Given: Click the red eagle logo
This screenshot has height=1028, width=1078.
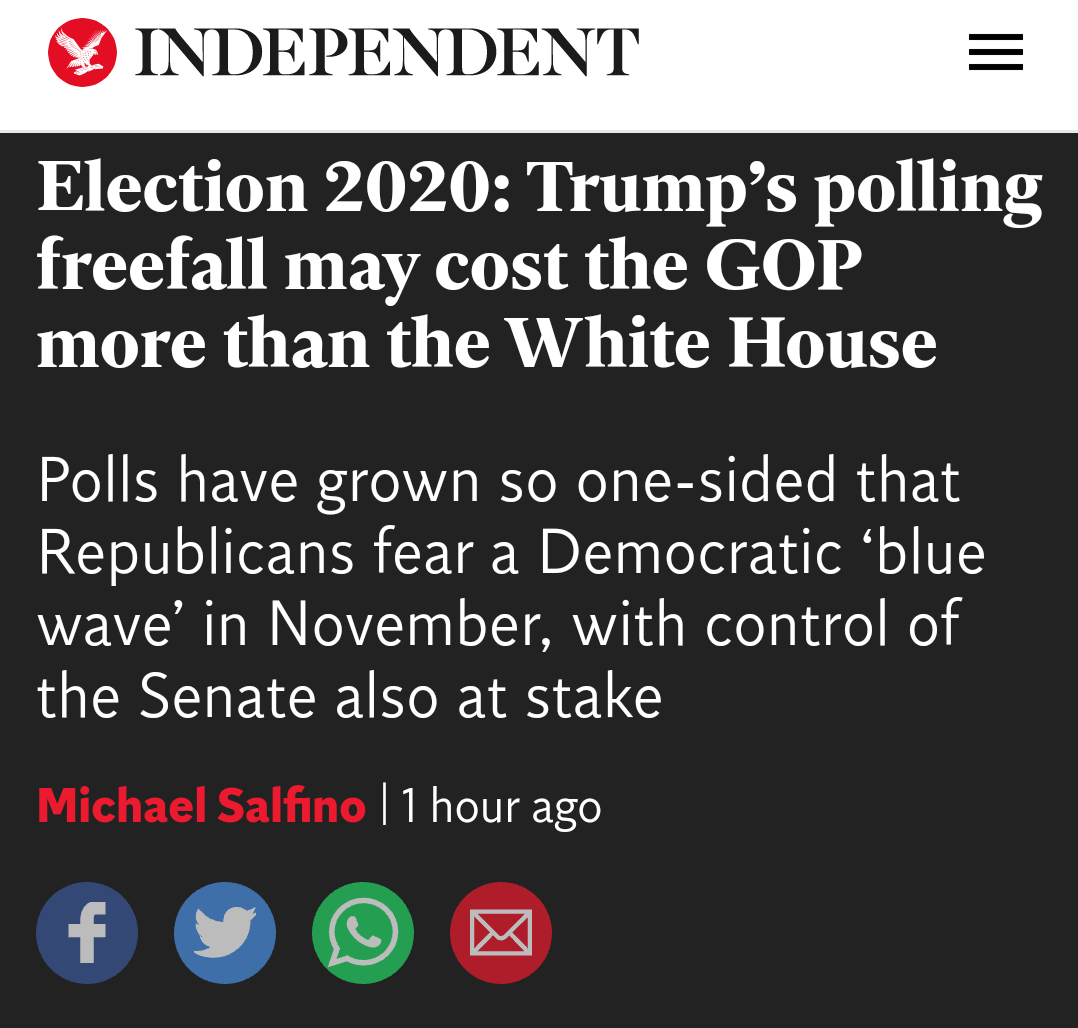Looking at the screenshot, I should point(82,52).
